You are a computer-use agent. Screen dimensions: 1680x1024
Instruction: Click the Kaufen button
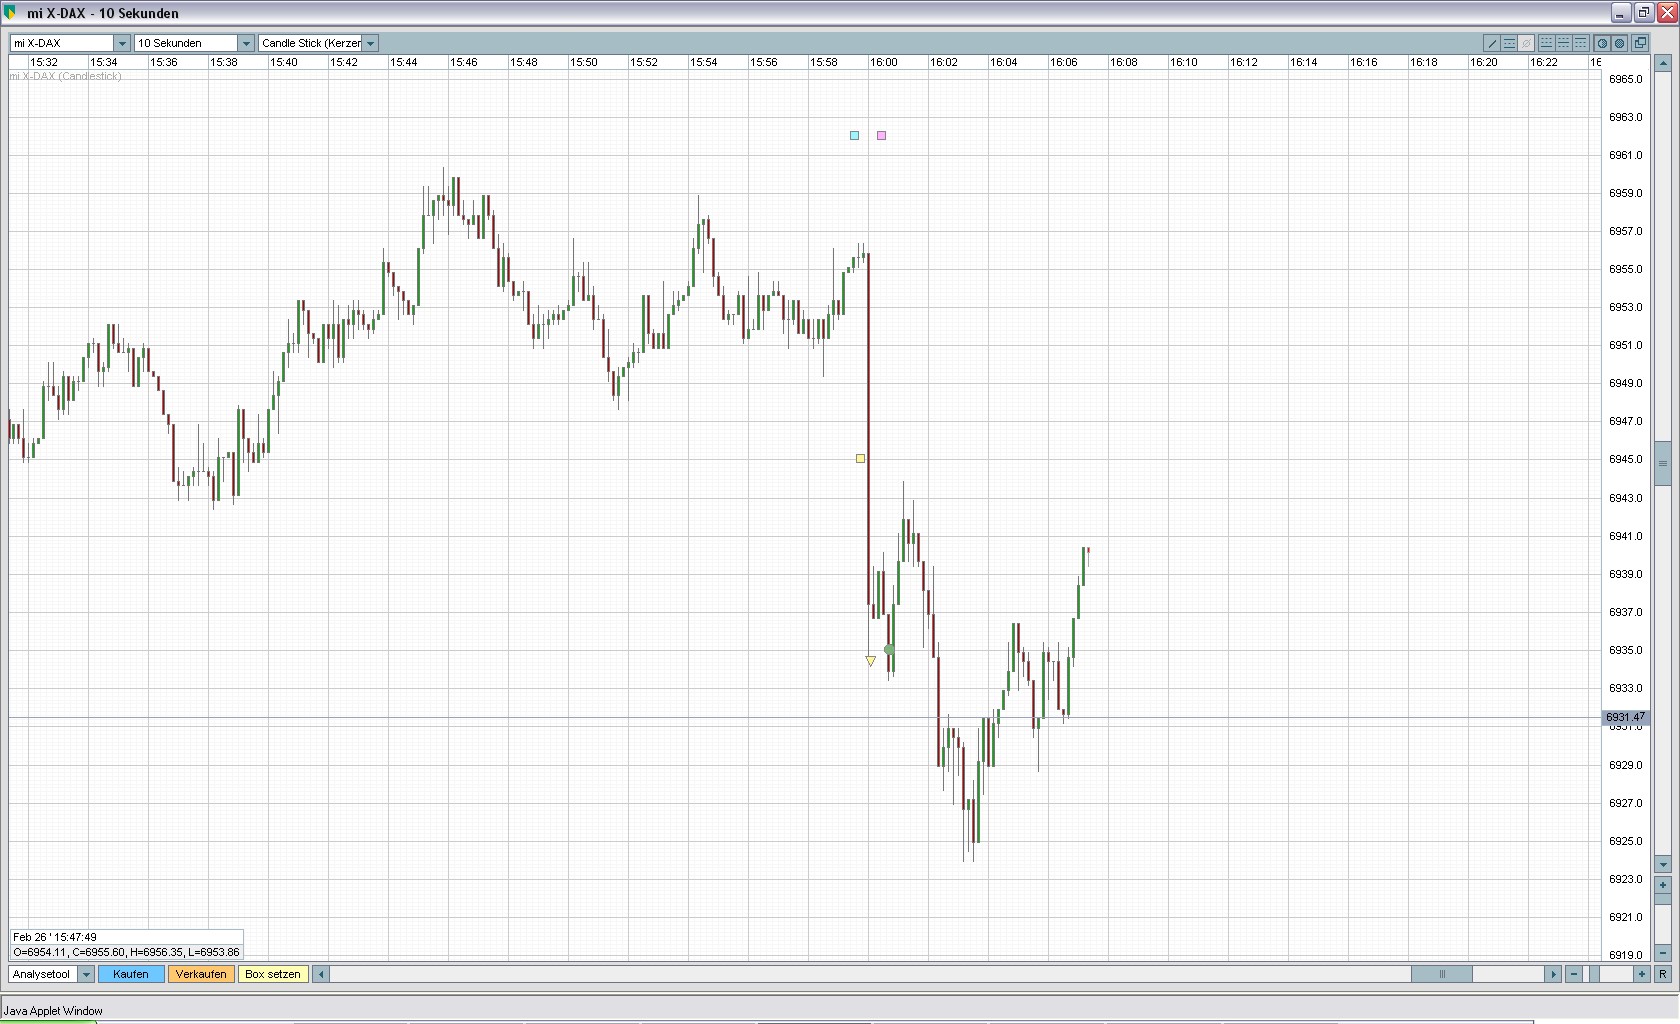[x=131, y=974]
